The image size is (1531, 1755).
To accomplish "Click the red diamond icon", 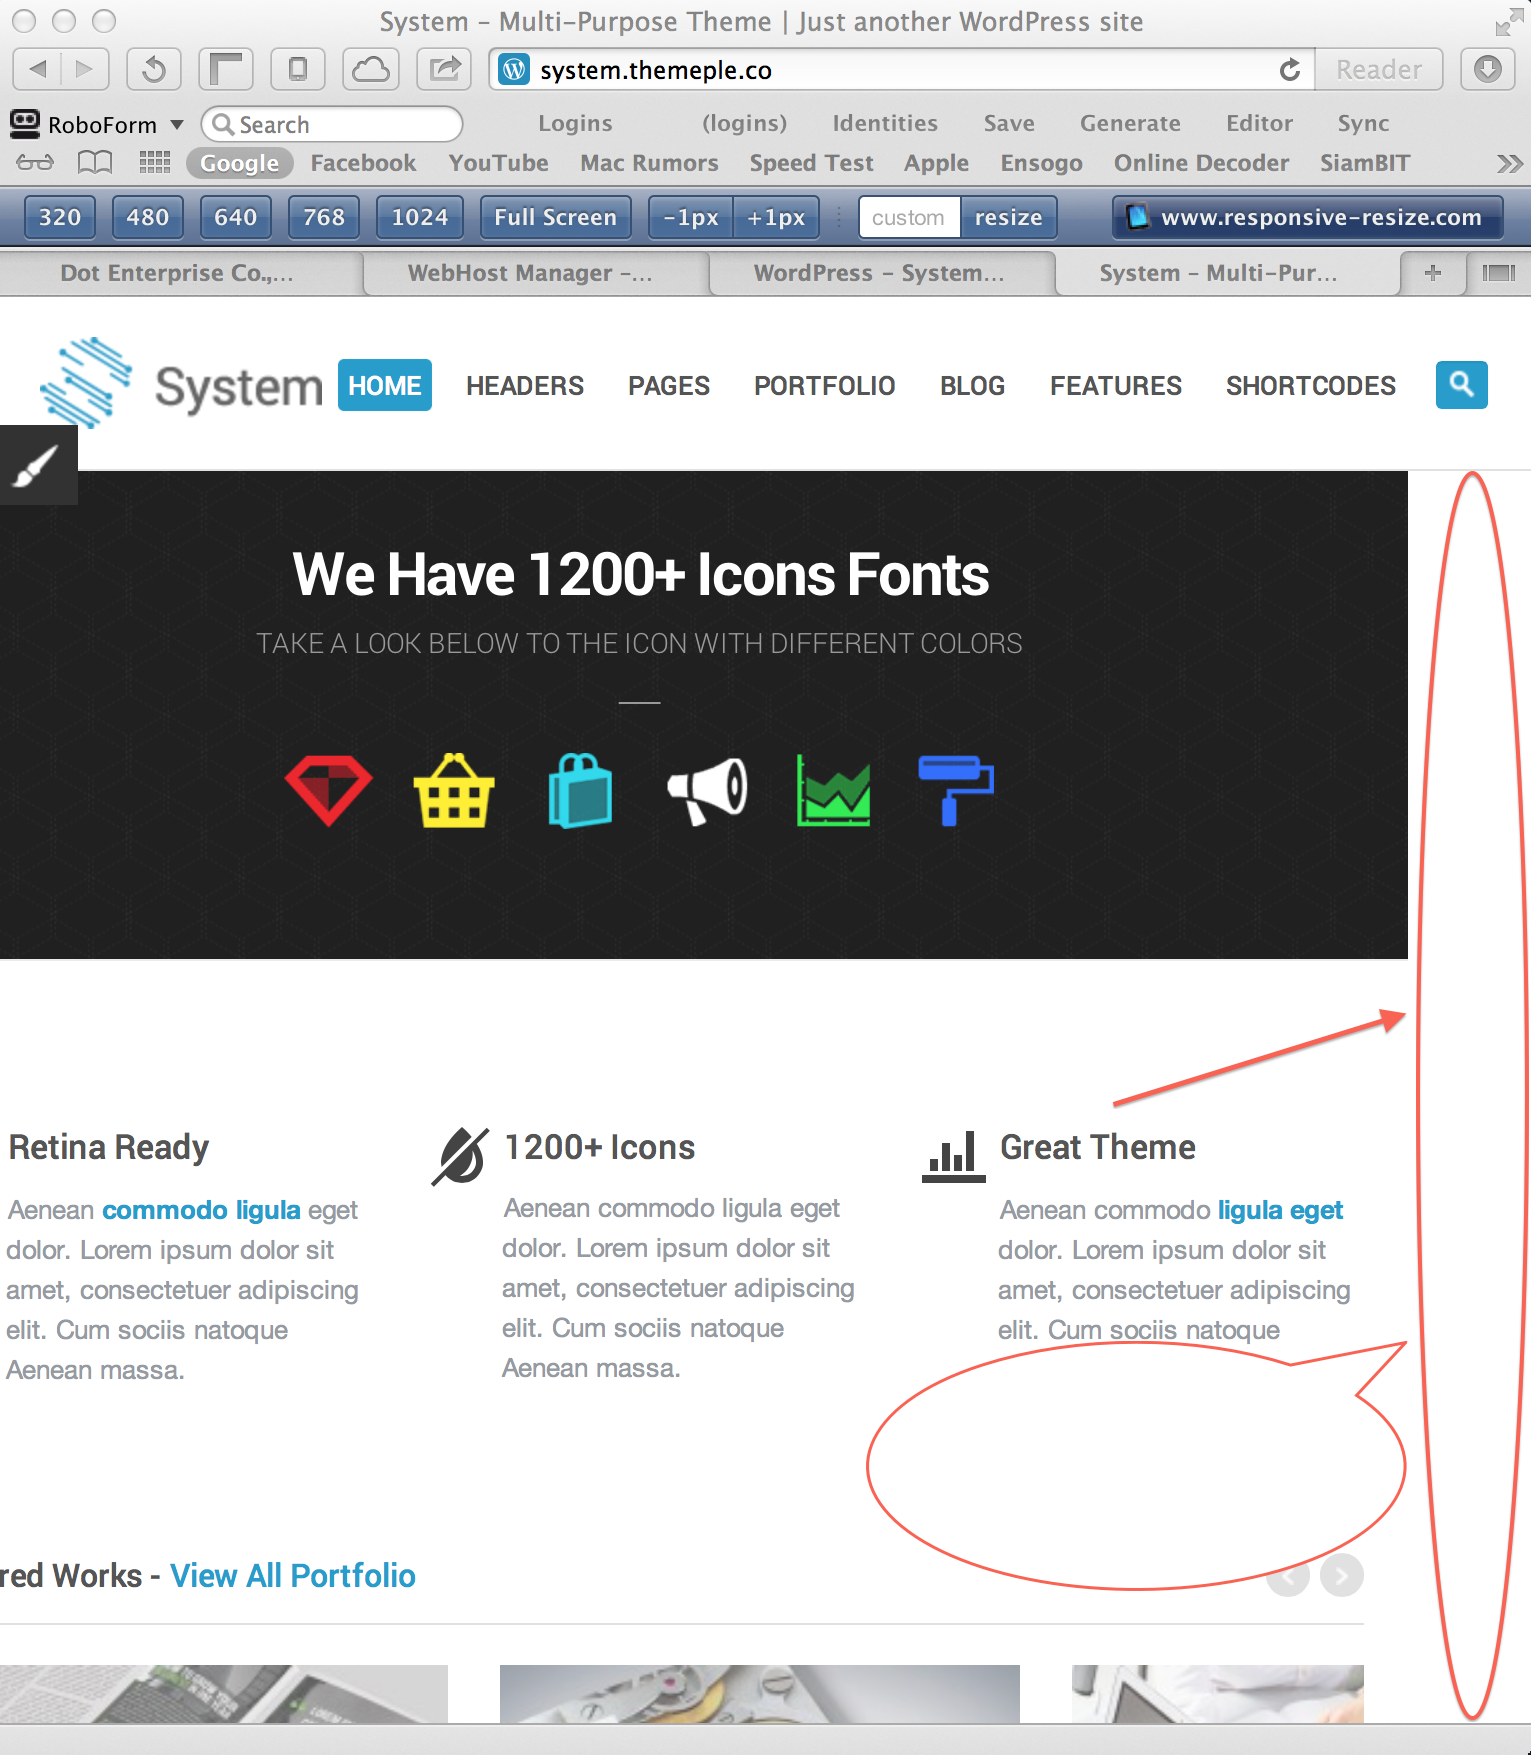I will 328,790.
